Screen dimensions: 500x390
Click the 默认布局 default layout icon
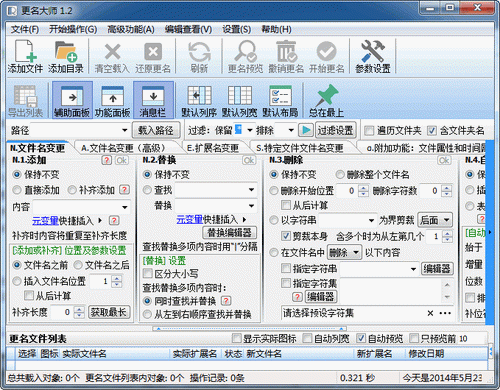280,101
